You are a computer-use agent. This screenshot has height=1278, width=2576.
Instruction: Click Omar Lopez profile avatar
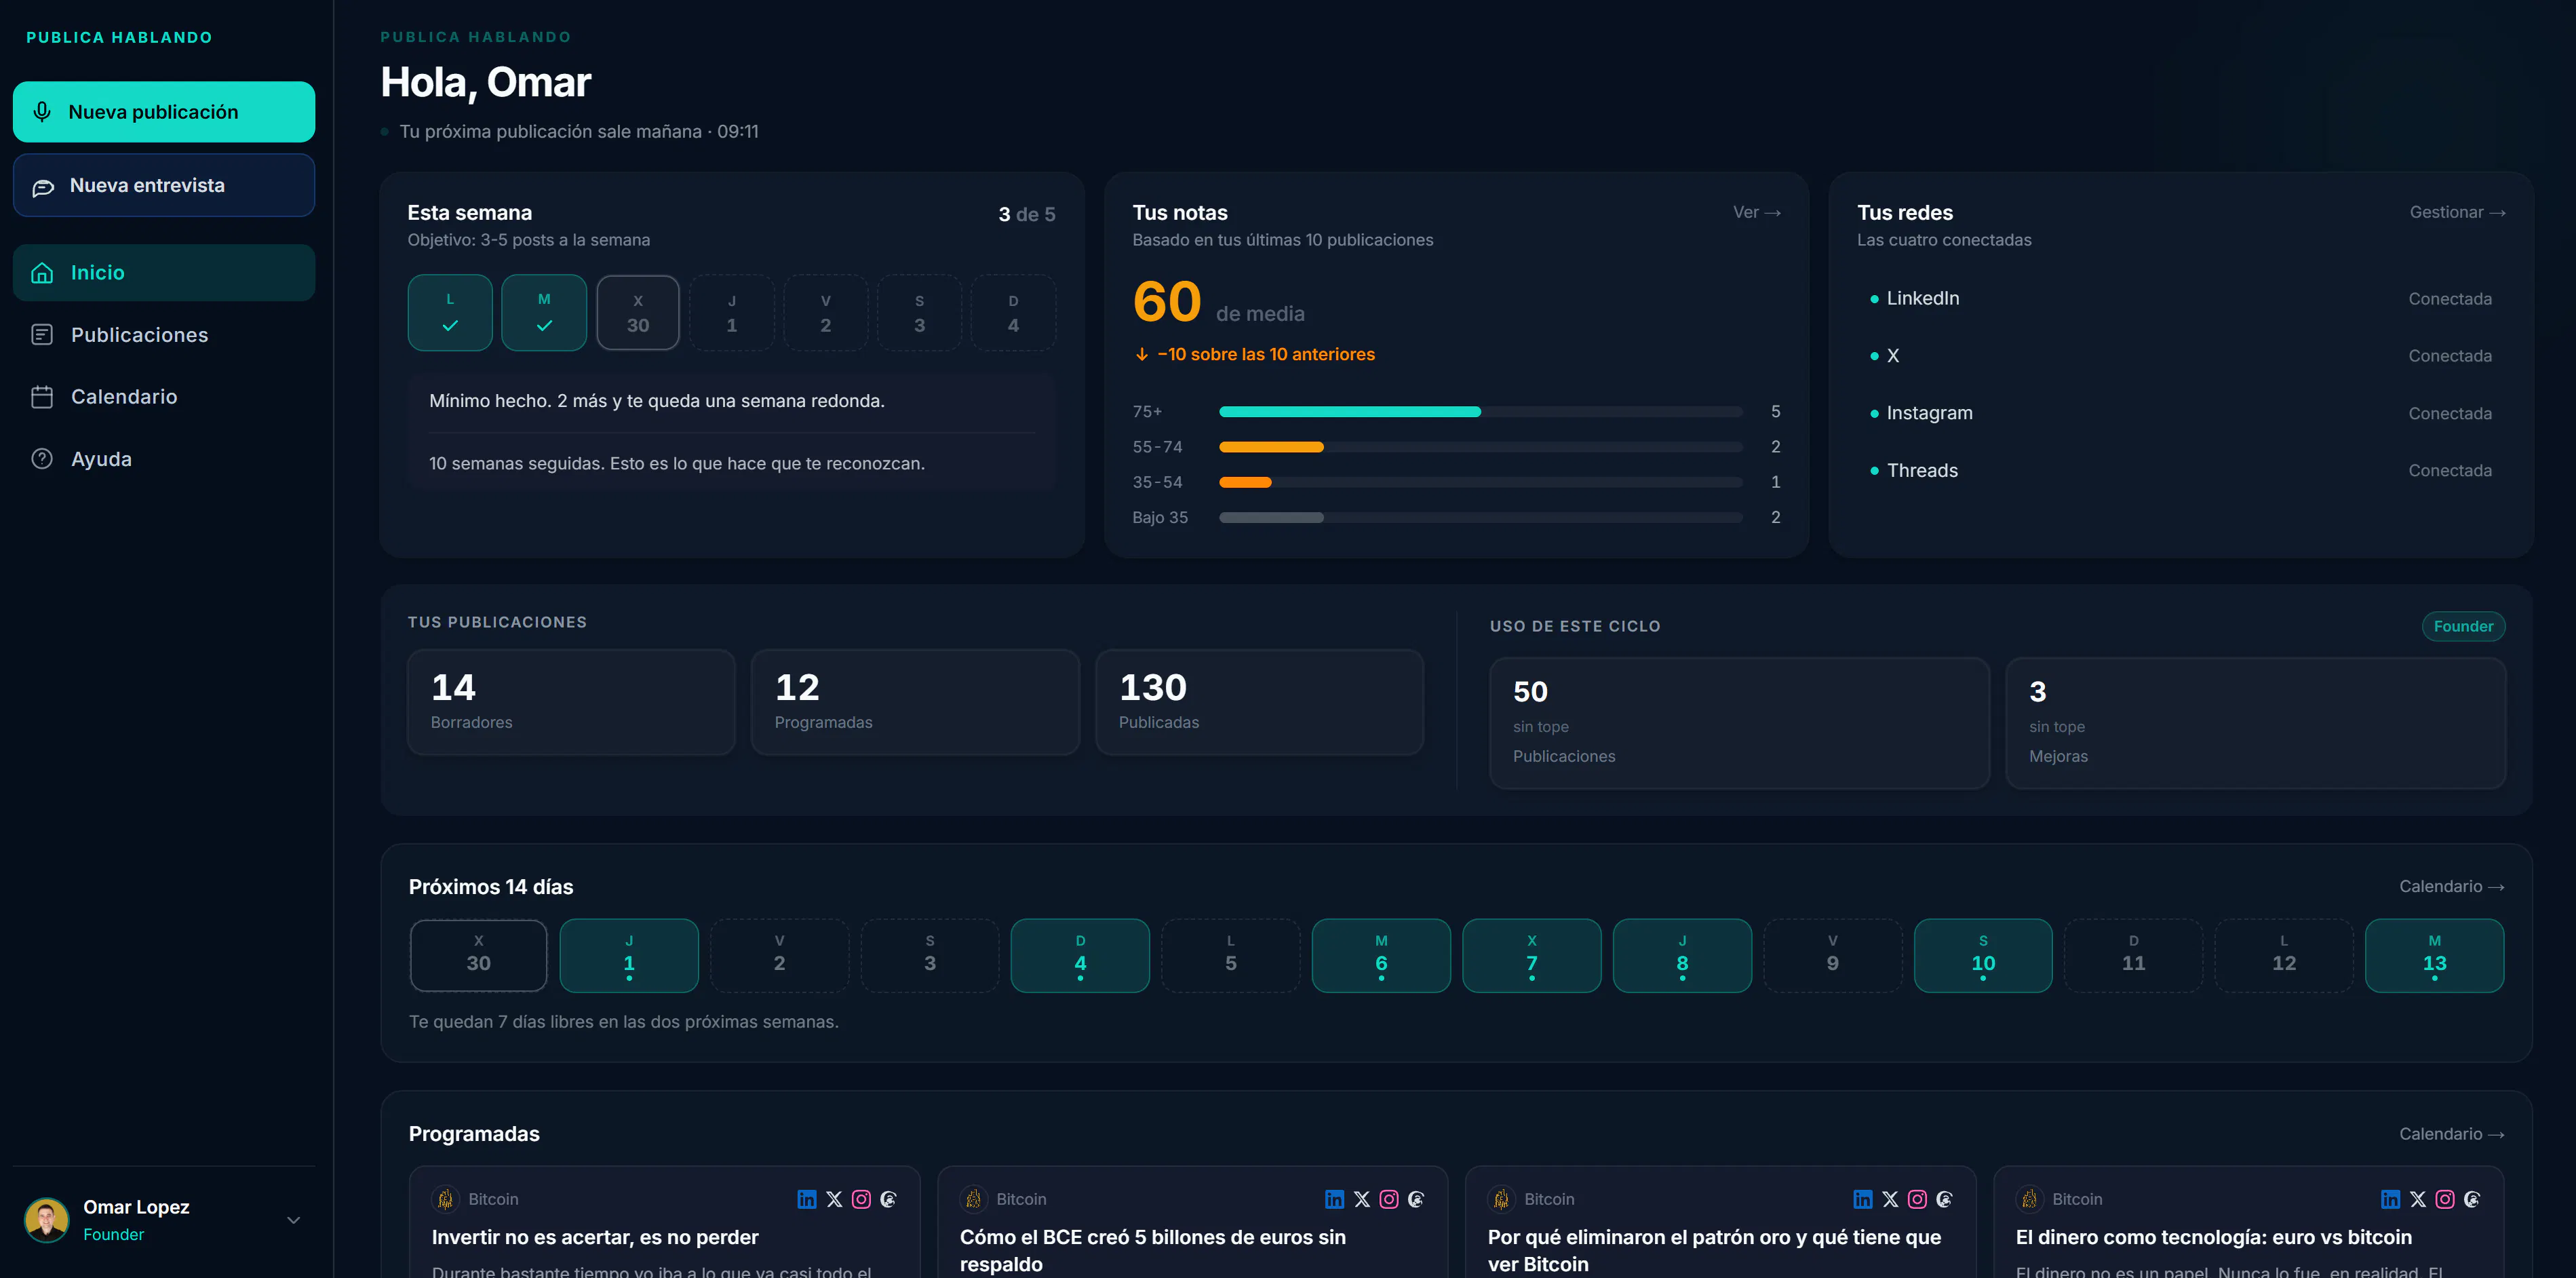[x=46, y=1220]
